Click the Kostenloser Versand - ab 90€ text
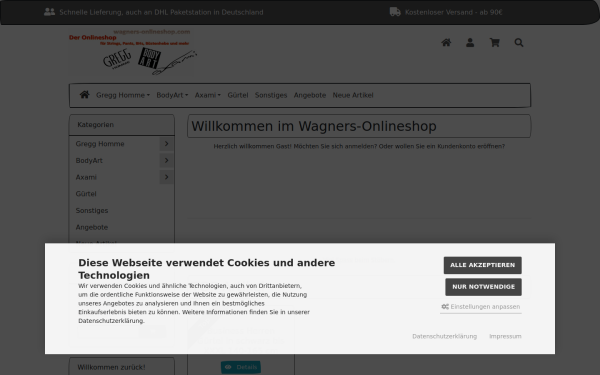Screen dimensions: 600x375 453,12
